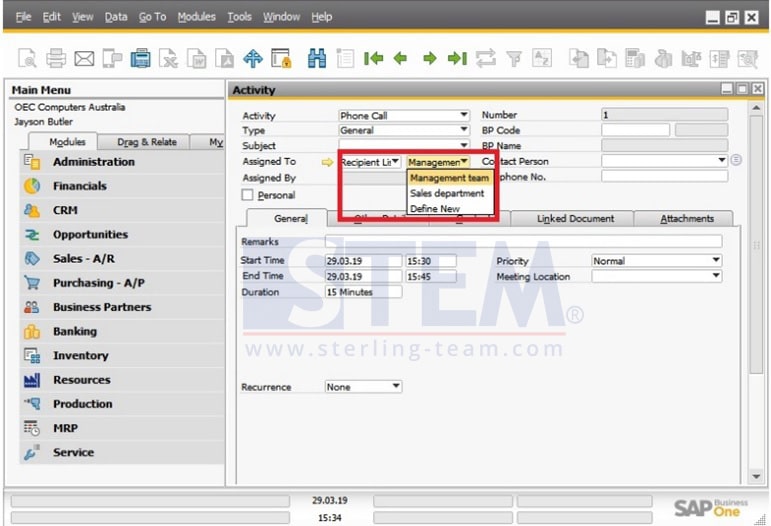Click Activity window scrollbar down arrow

[x=756, y=476]
